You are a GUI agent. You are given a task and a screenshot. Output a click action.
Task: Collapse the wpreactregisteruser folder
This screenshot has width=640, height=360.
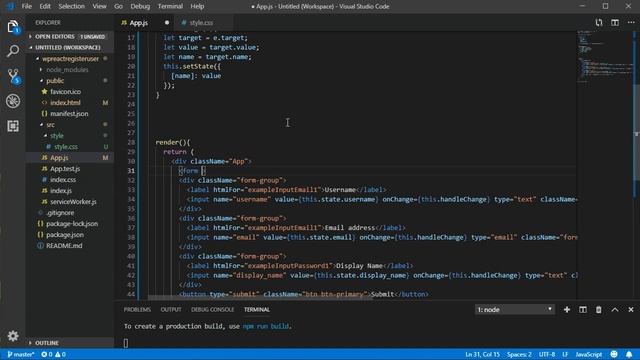pyautogui.click(x=70, y=59)
